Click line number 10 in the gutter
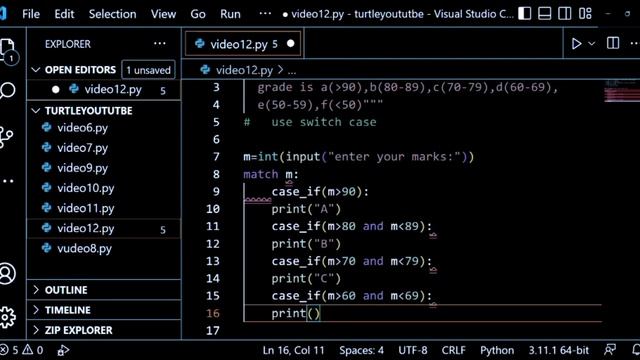This screenshot has height=360, width=640. point(213,209)
